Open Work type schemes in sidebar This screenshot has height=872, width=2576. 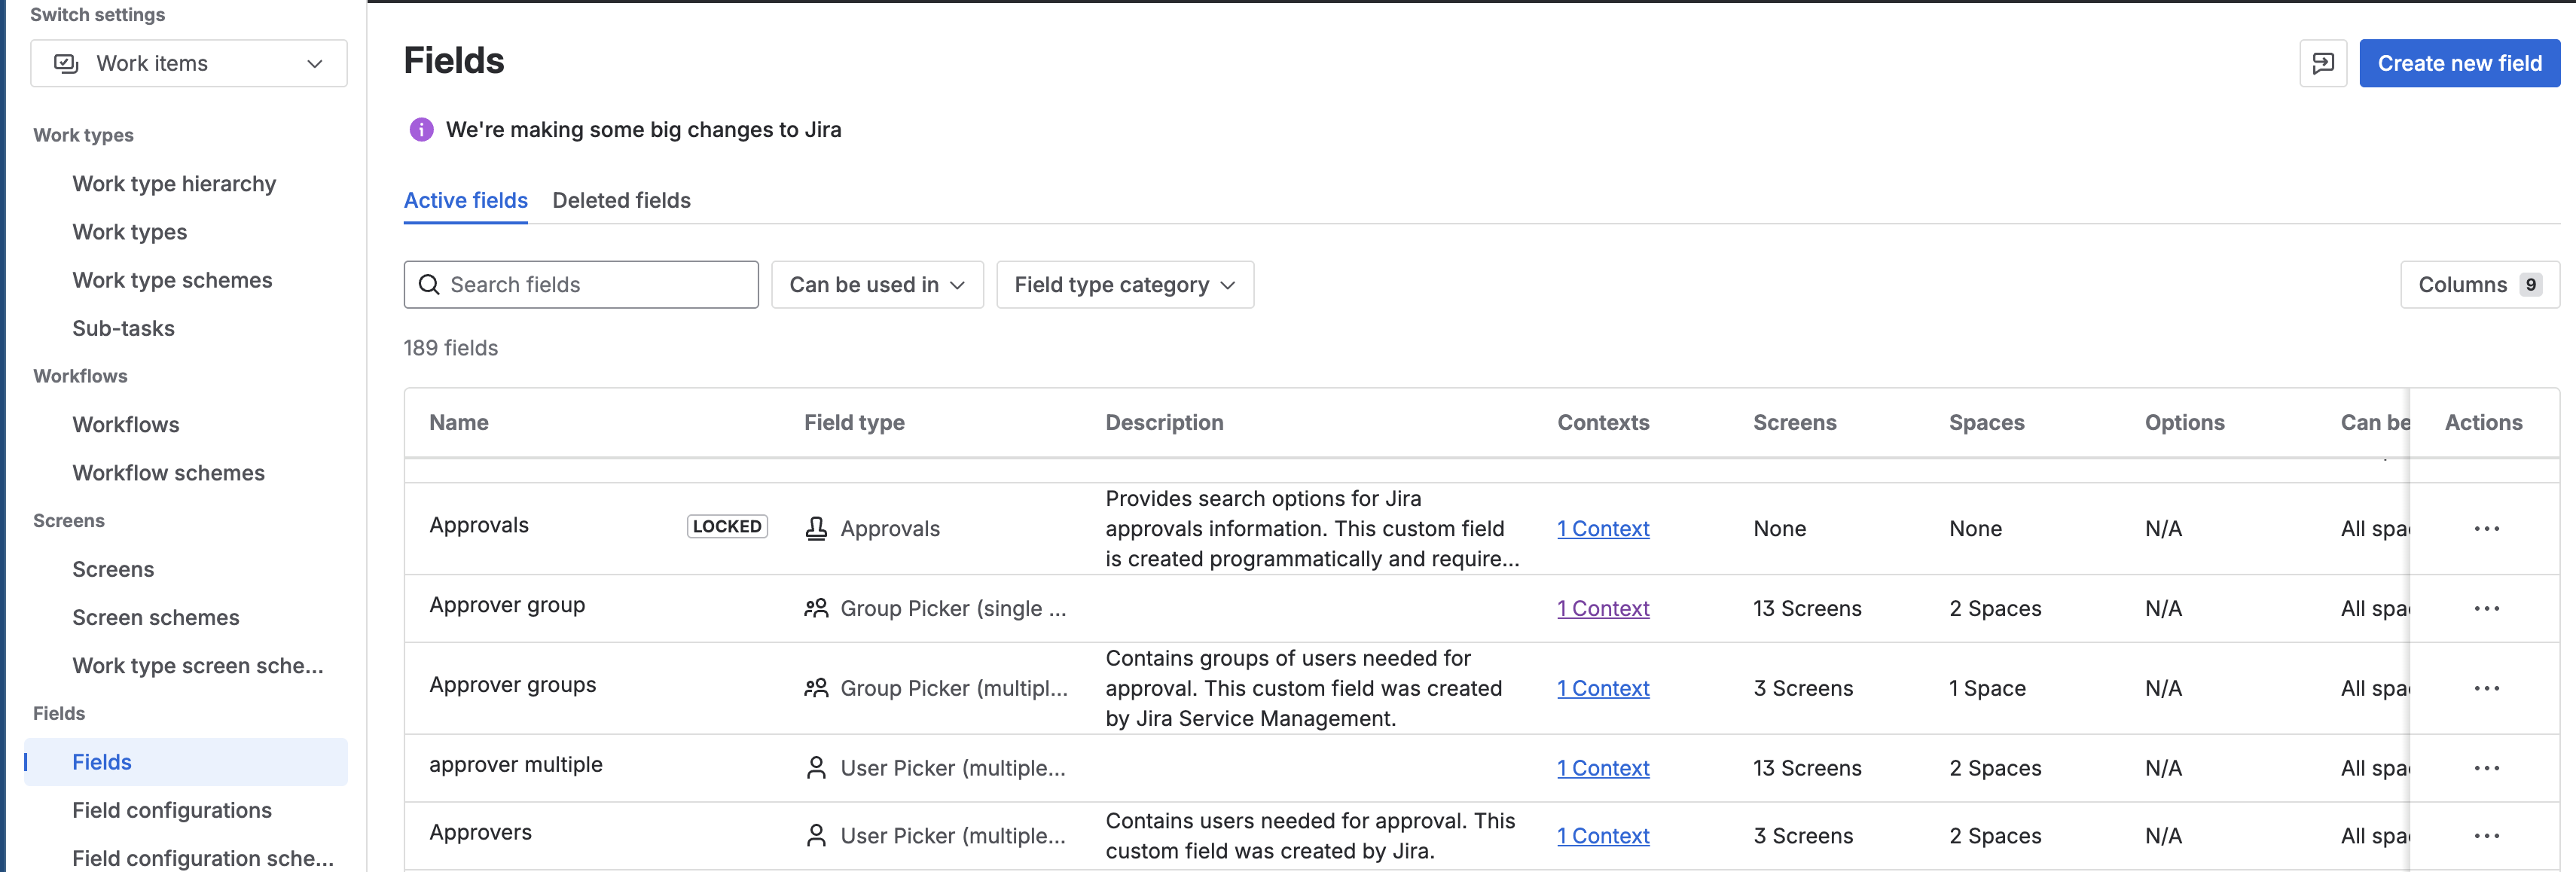point(172,280)
